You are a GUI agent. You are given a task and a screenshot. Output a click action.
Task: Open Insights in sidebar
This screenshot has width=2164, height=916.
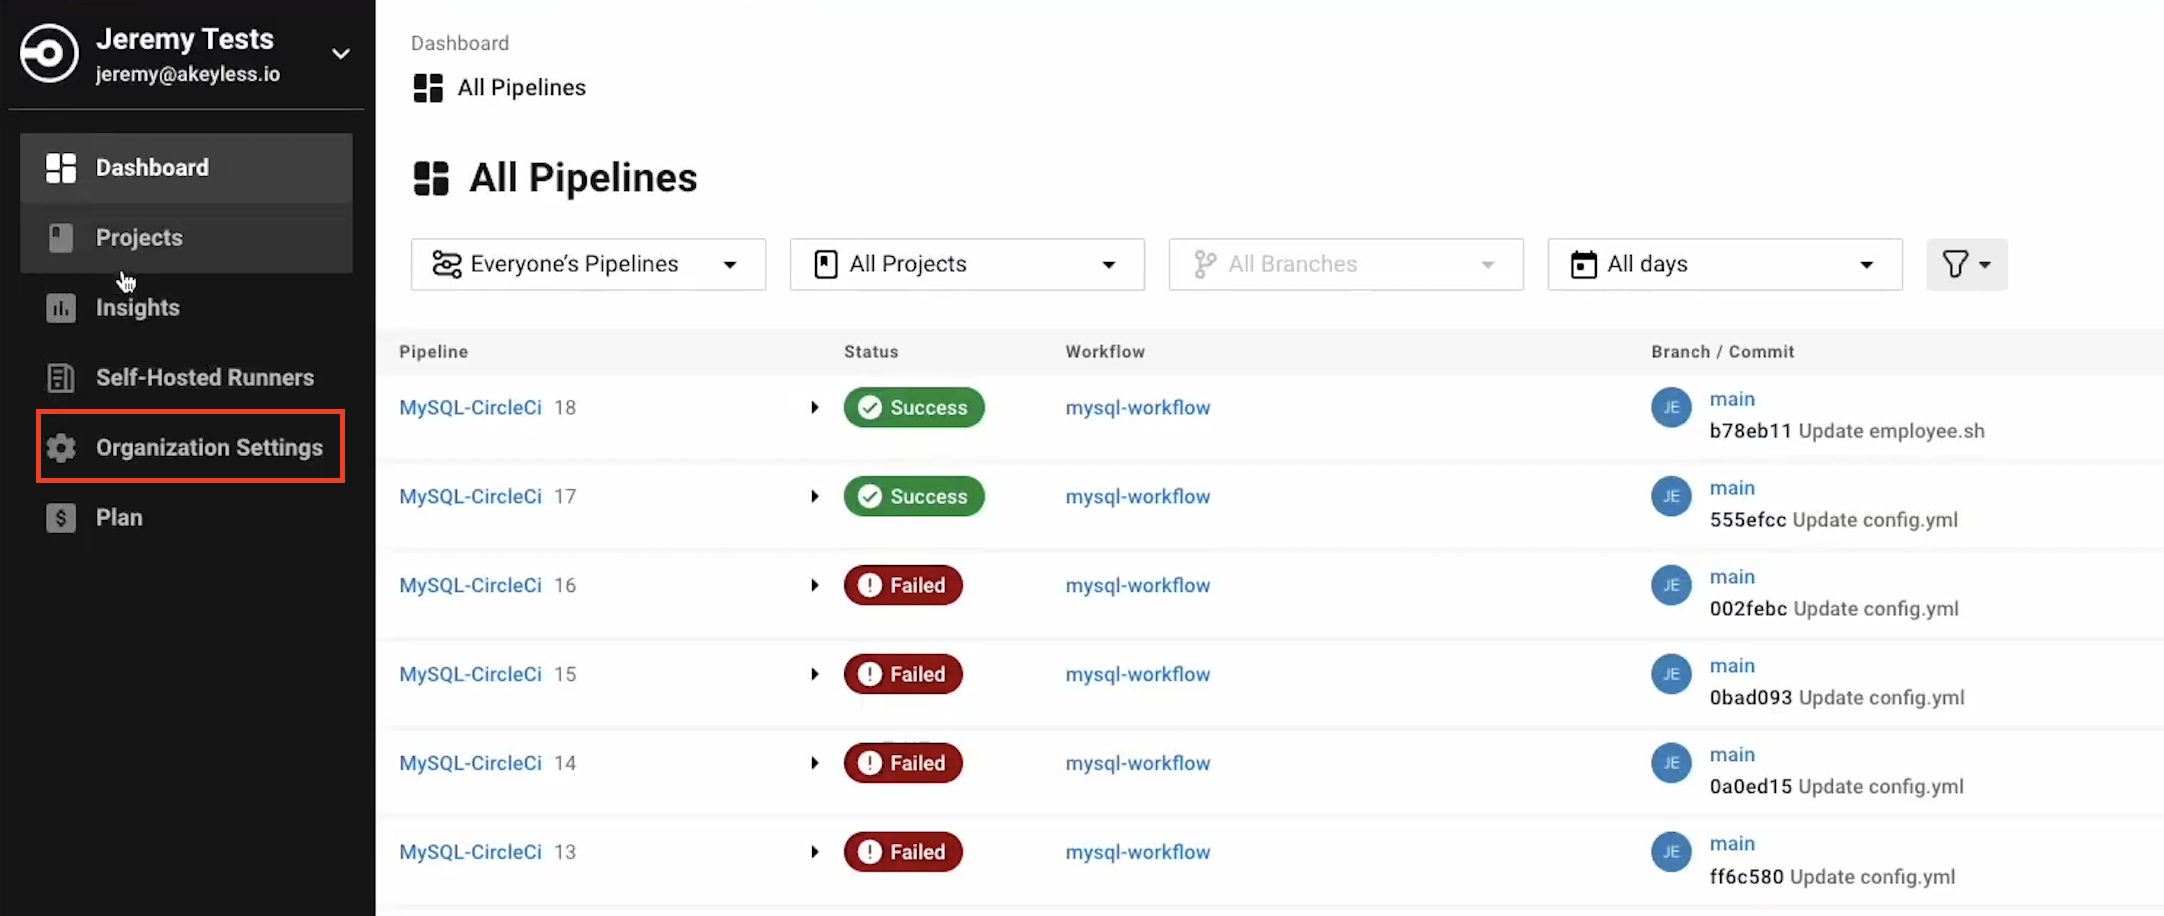coord(186,308)
